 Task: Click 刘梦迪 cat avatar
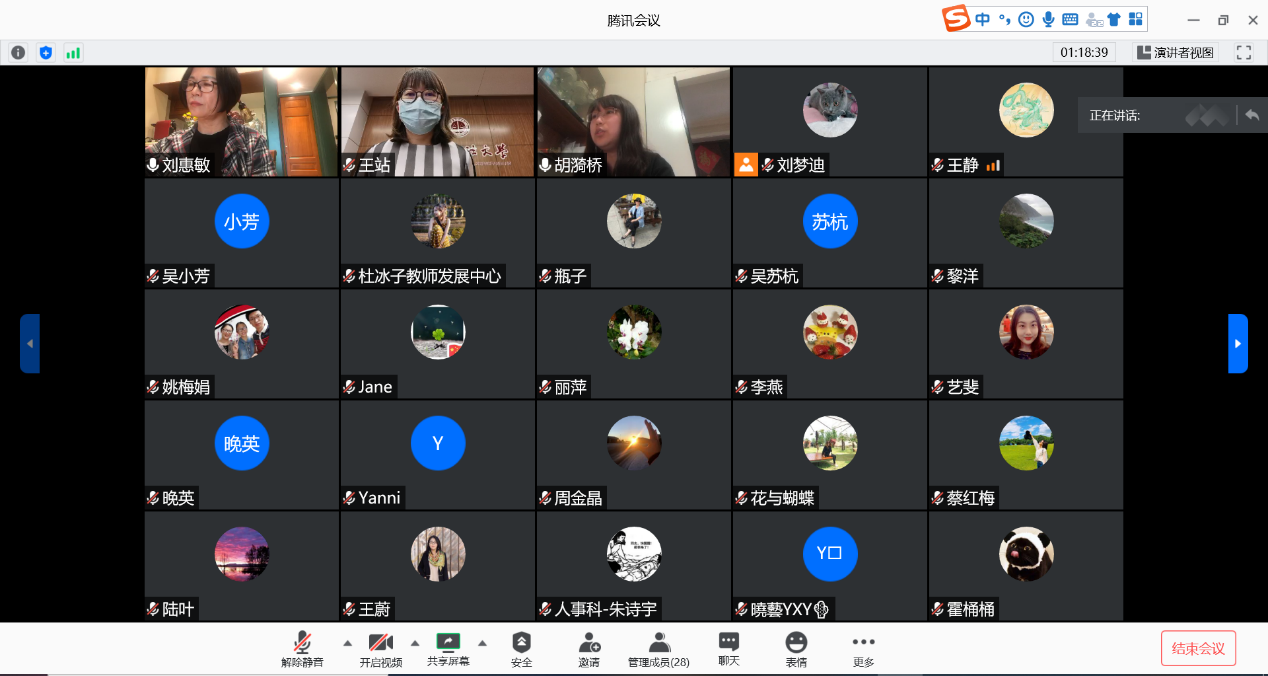[830, 110]
